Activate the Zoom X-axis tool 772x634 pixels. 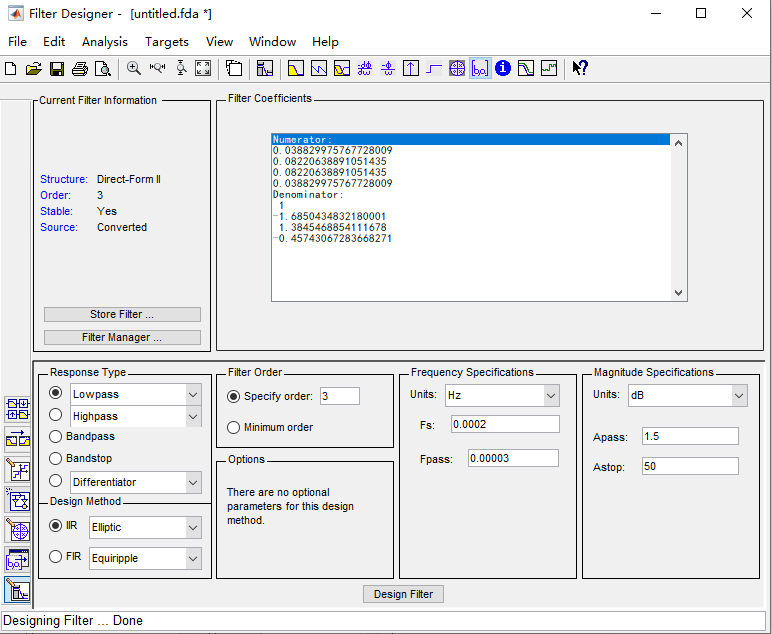click(x=158, y=68)
